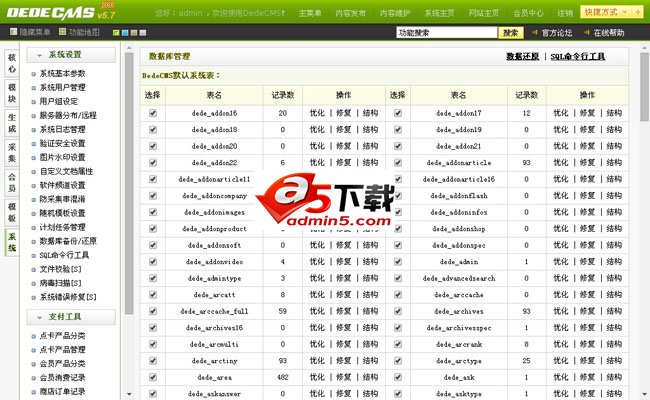Click the speaker icon beside 在线帮助
Screen dimensions: 650x400
point(587,32)
